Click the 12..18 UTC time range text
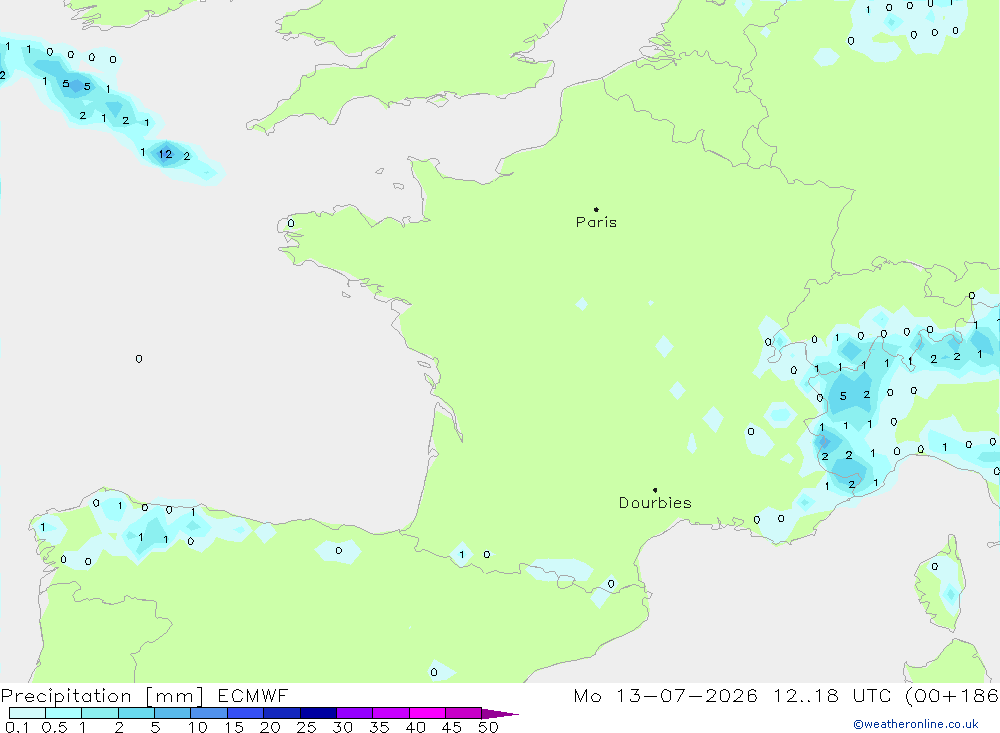 click(x=832, y=695)
